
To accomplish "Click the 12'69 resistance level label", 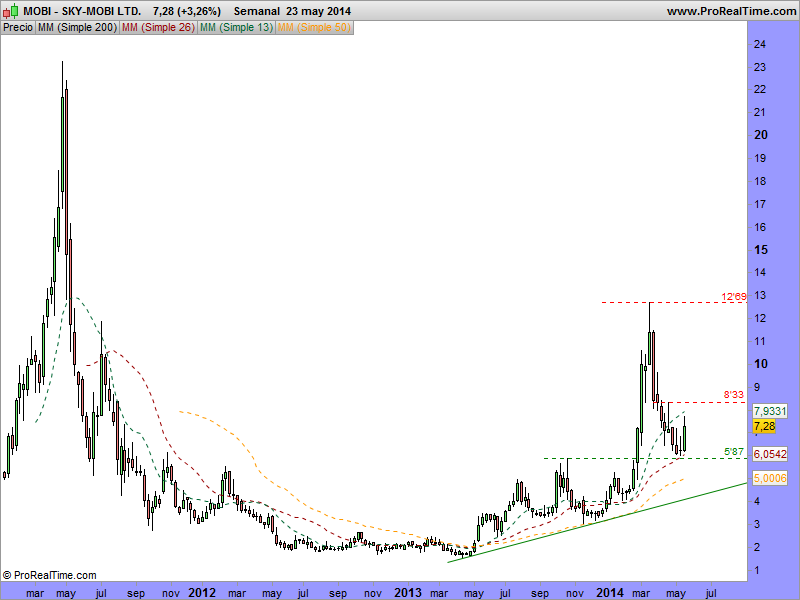I will click(x=734, y=296).
